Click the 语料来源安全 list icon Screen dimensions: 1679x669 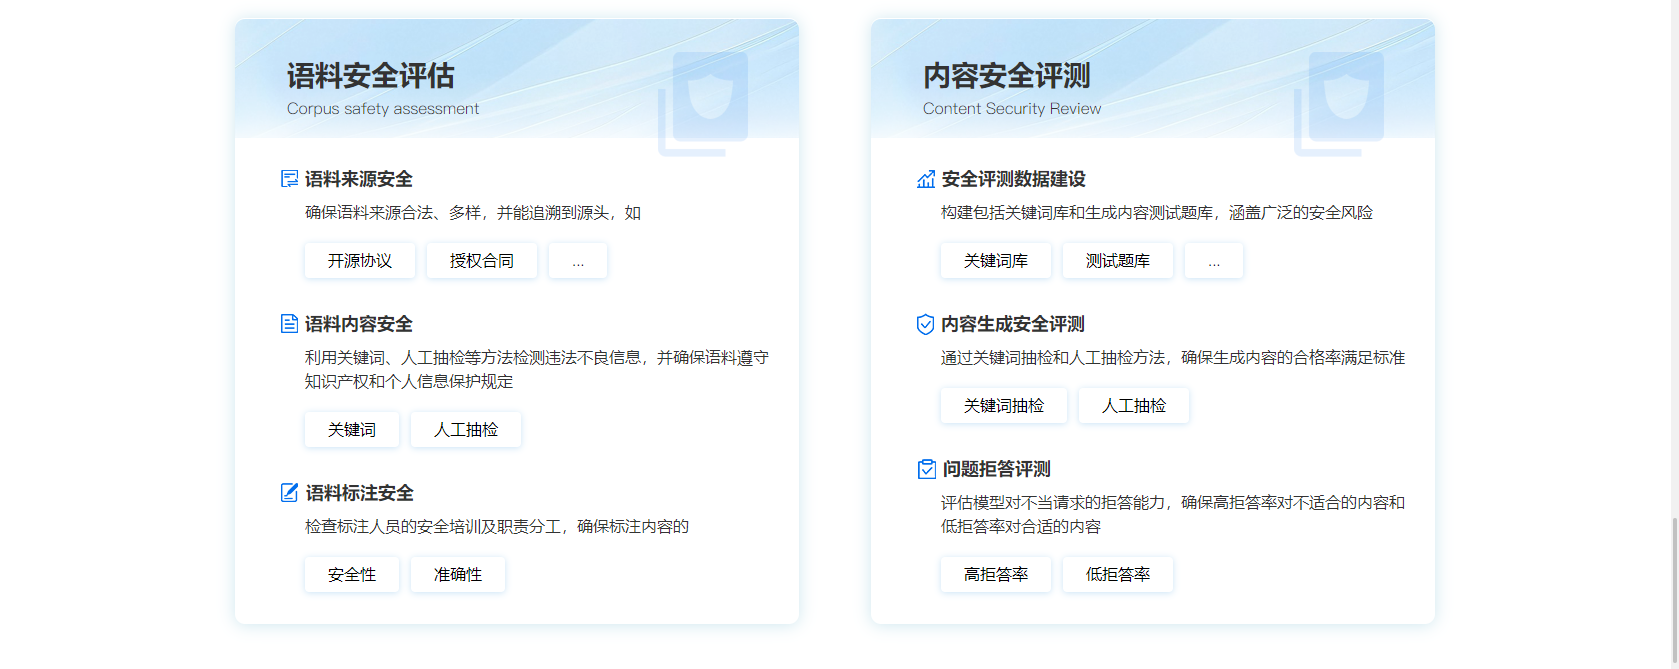[289, 179]
